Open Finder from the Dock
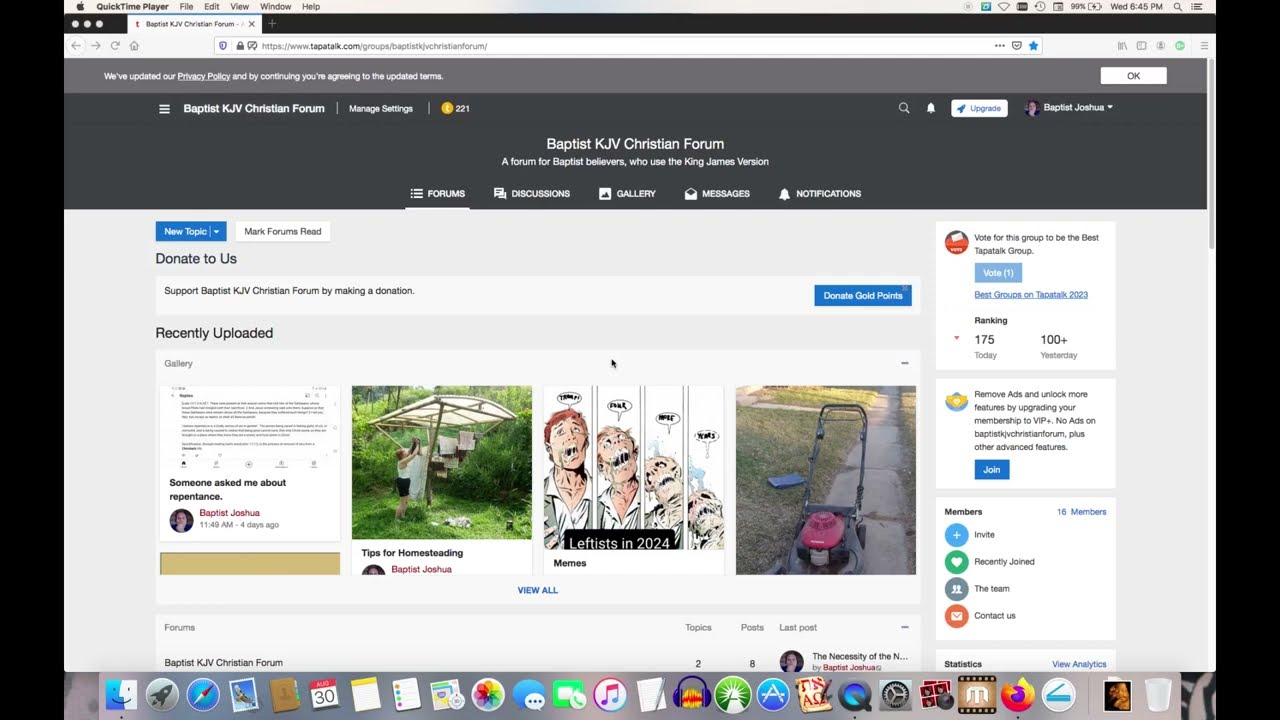Viewport: 1280px width, 720px height. [121, 695]
